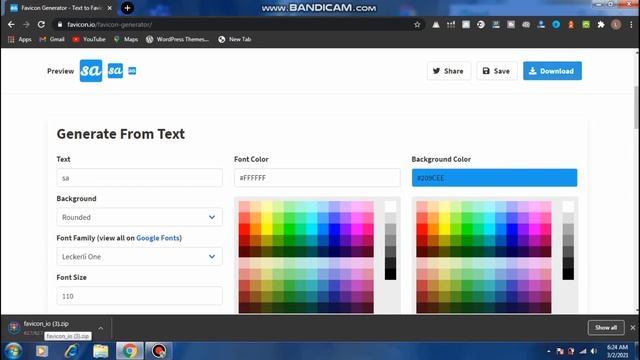Click the Text input field

tap(140, 178)
